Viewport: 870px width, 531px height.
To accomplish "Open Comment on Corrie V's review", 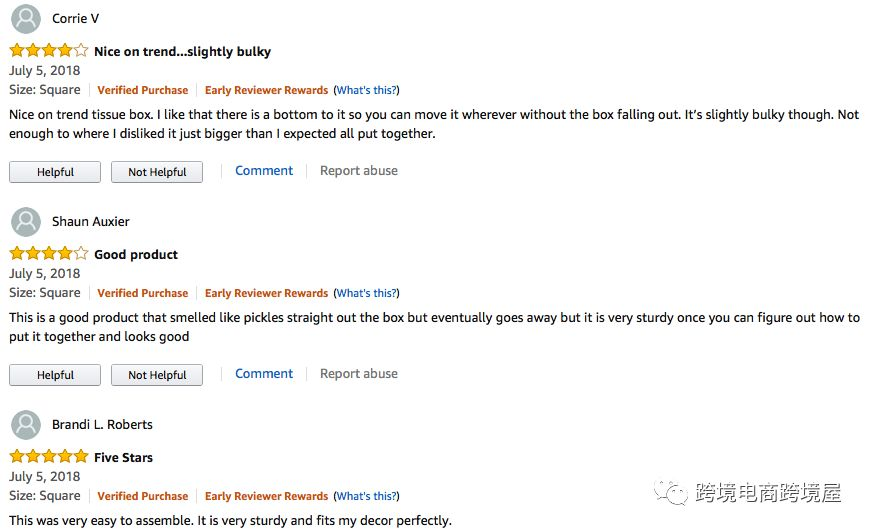I will [x=264, y=171].
